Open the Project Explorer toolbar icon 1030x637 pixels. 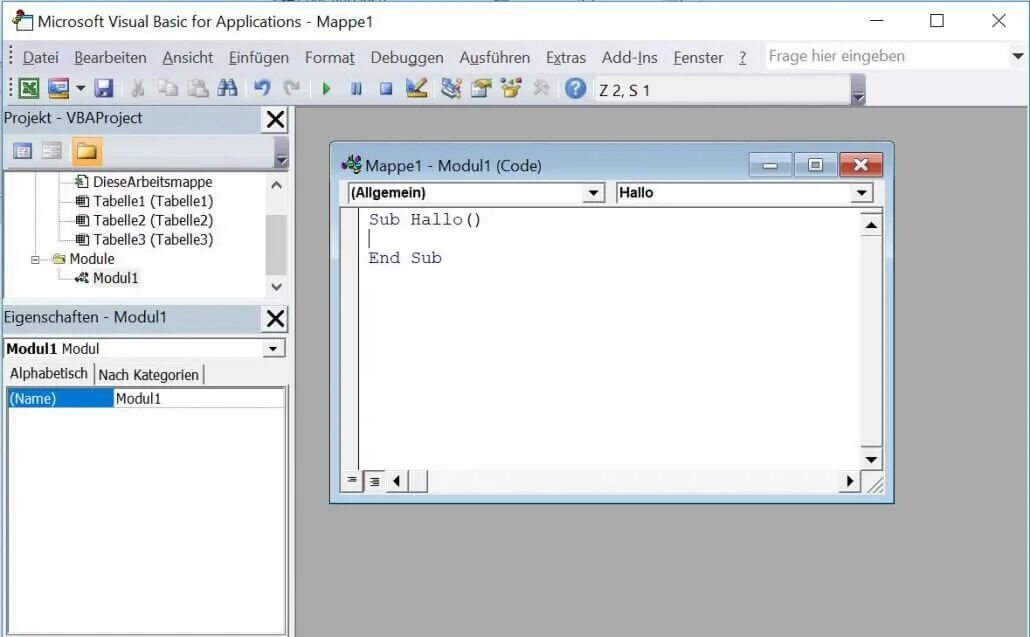(451, 88)
